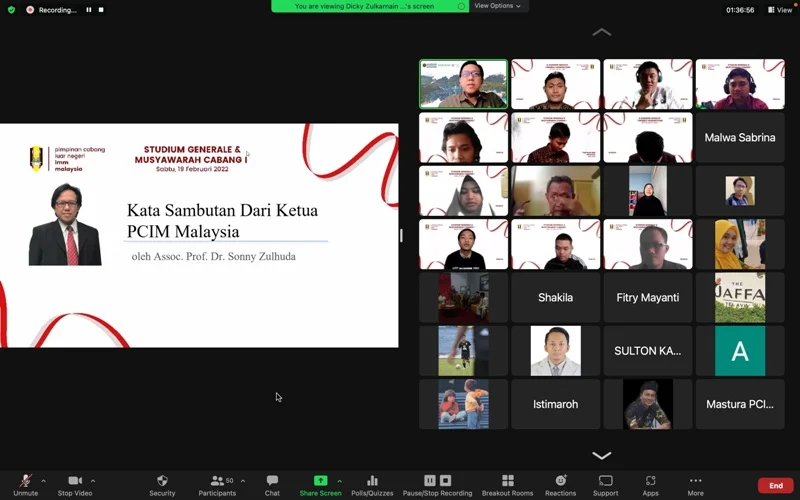This screenshot has width=800, height=500.
Task: Click 'STUDIUM GENERALE &' slide heading
Action: (192, 149)
